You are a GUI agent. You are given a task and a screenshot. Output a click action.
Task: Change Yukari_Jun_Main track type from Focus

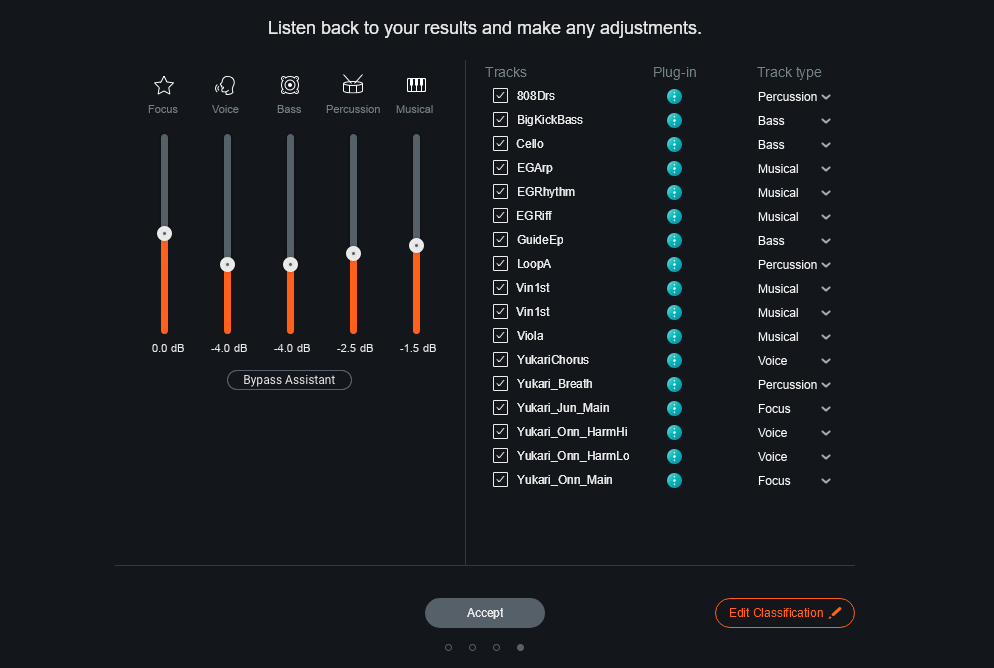point(794,409)
